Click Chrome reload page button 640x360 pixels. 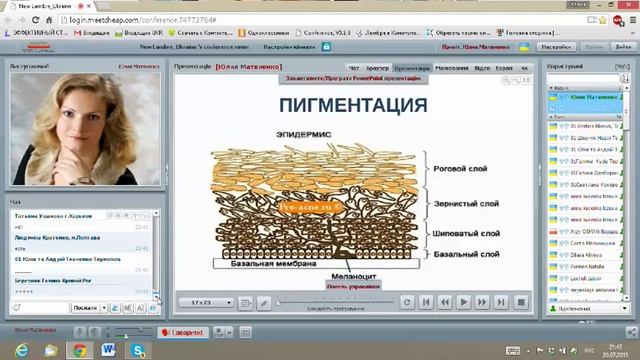tap(36, 20)
